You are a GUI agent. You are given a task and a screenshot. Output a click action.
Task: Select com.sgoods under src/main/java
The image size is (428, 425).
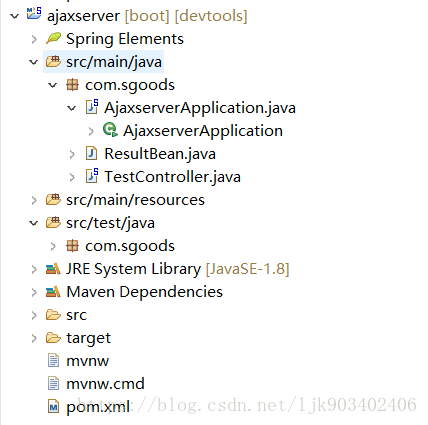click(130, 85)
